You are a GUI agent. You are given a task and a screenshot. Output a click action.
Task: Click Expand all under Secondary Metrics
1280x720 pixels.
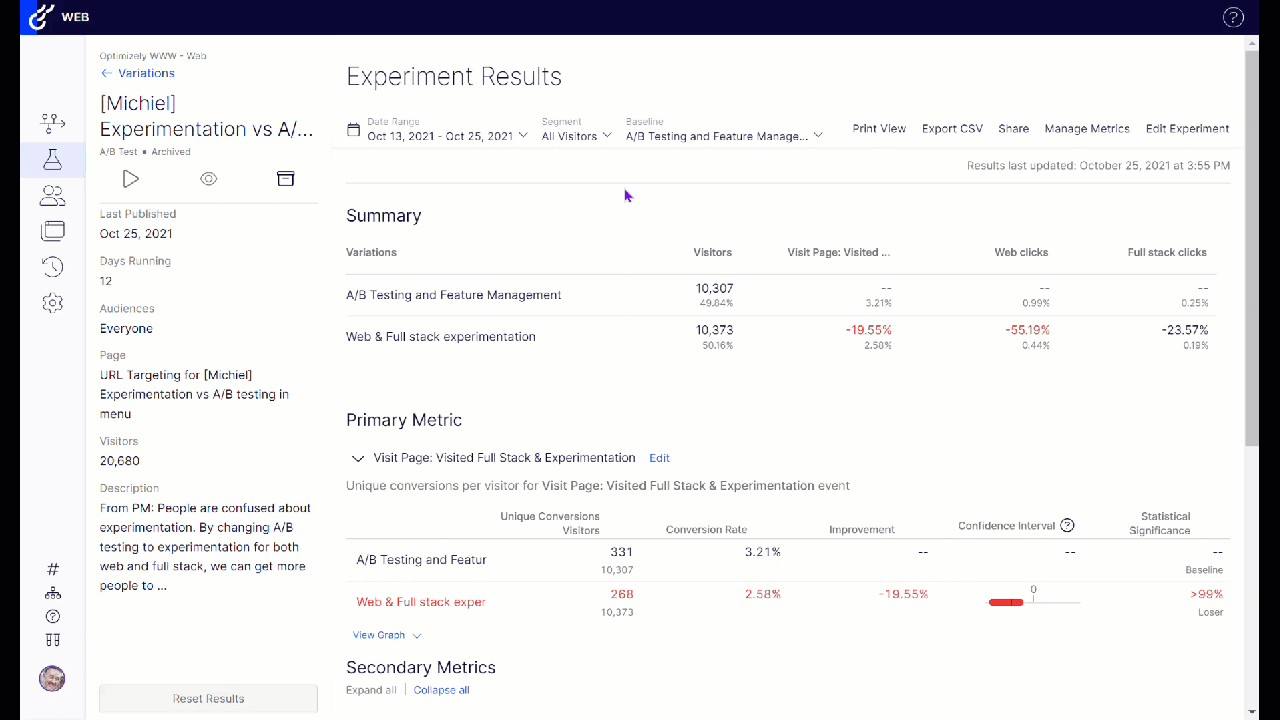(371, 690)
